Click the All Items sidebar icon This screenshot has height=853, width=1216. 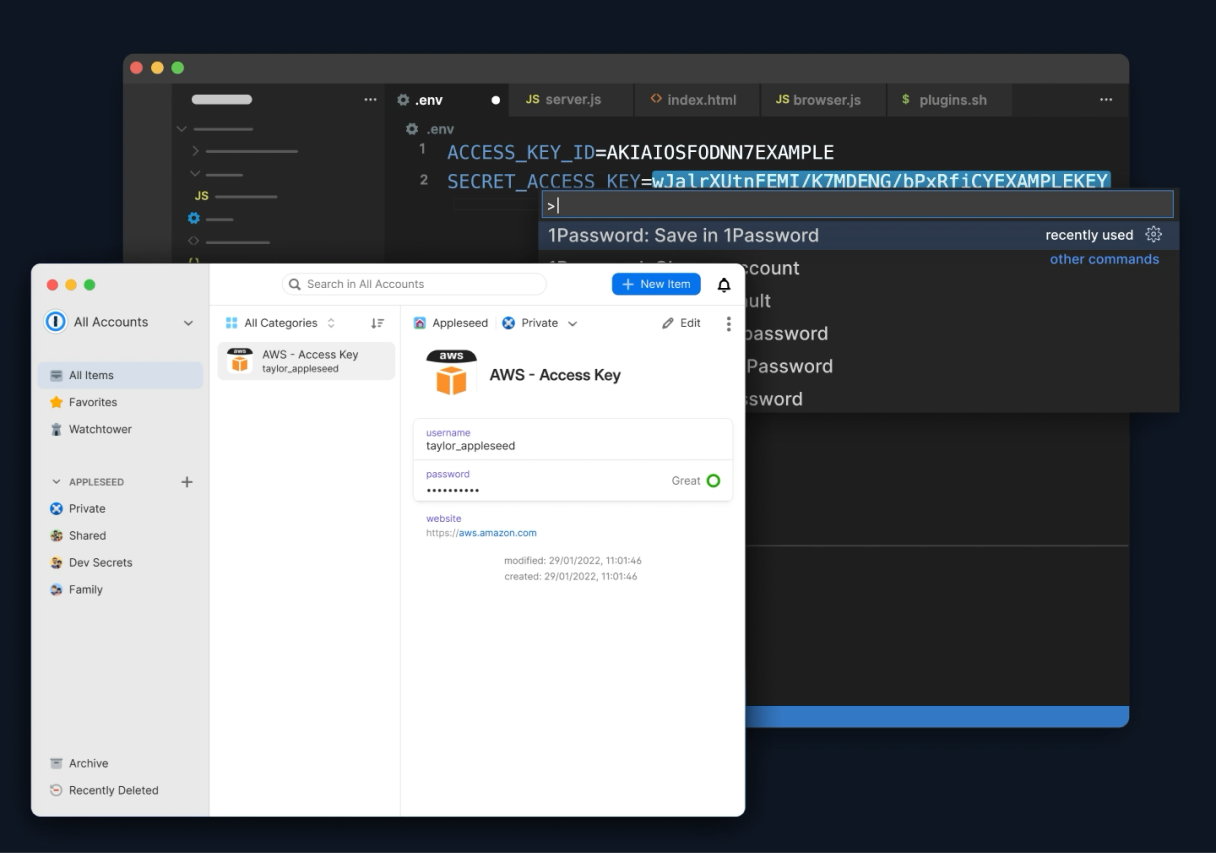(56, 376)
